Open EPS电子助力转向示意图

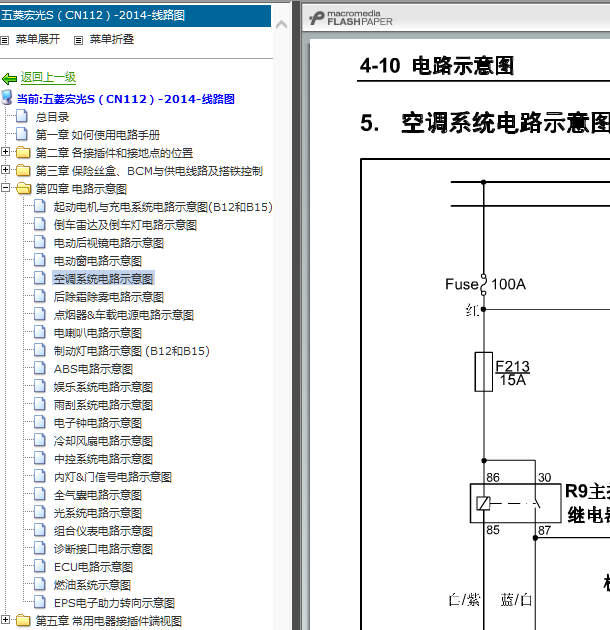114,603
